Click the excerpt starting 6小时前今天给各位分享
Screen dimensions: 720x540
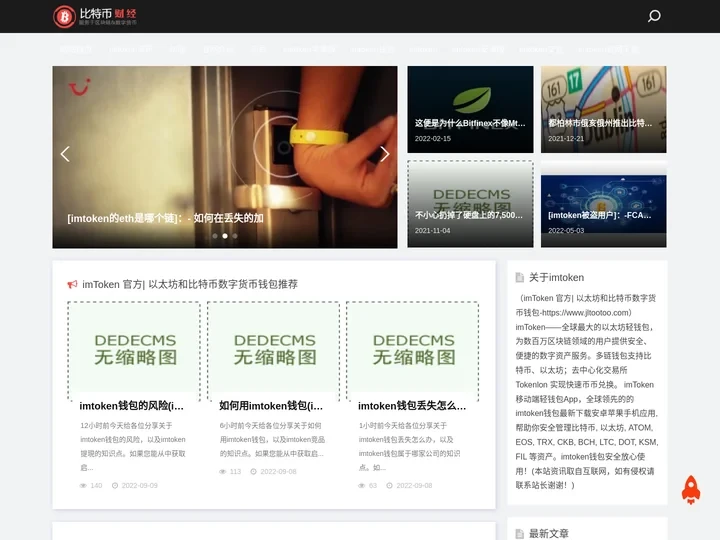[x=272, y=439]
